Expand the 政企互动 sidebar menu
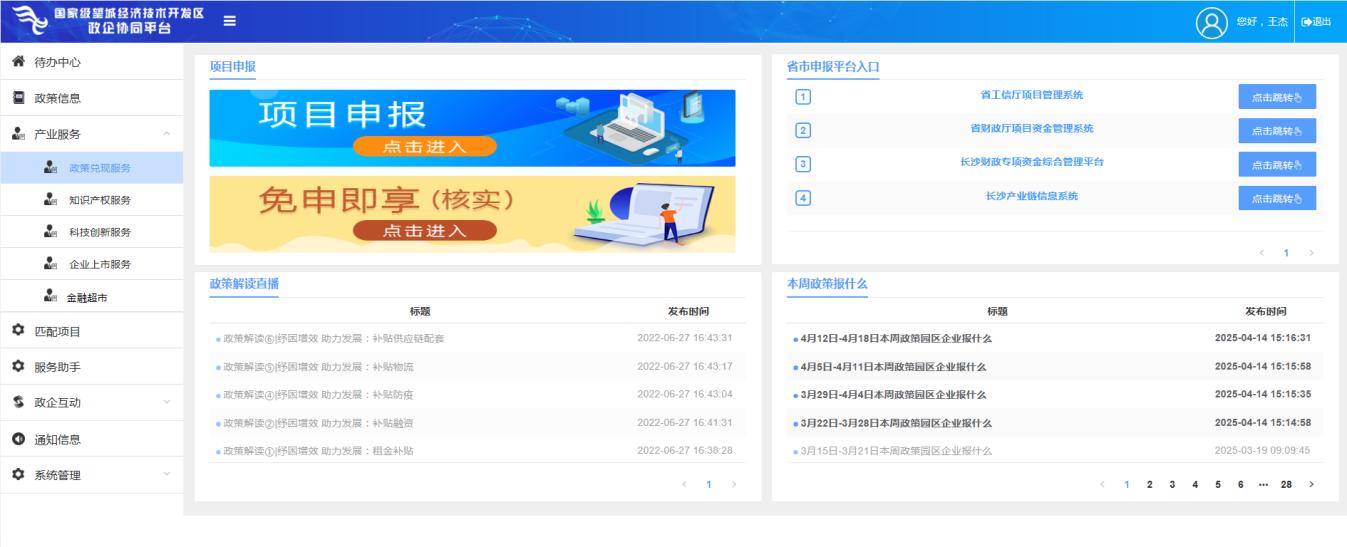 click(x=166, y=403)
